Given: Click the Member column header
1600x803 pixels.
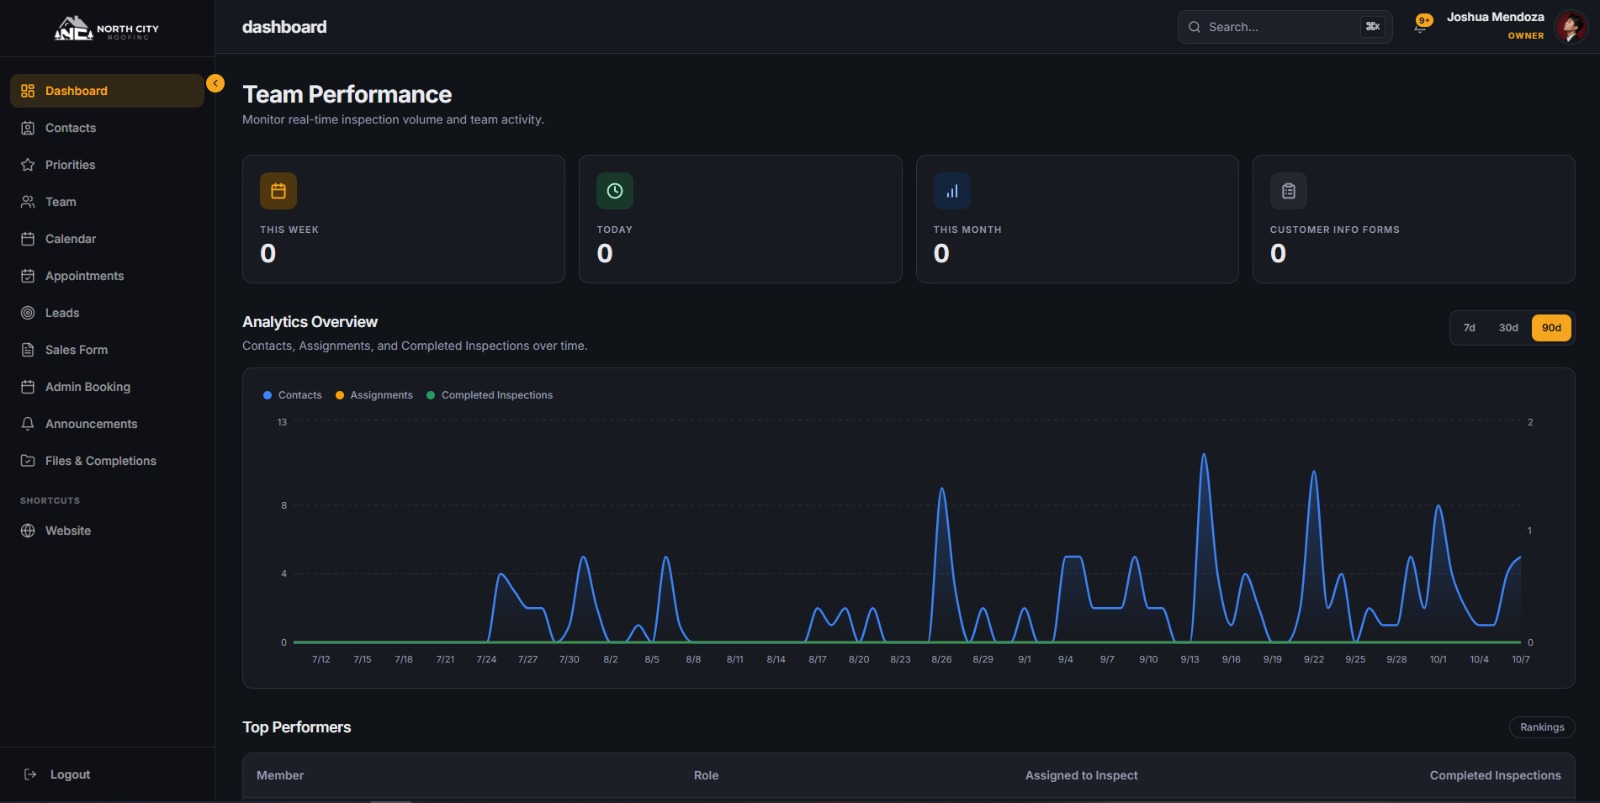Looking at the screenshot, I should point(280,775).
